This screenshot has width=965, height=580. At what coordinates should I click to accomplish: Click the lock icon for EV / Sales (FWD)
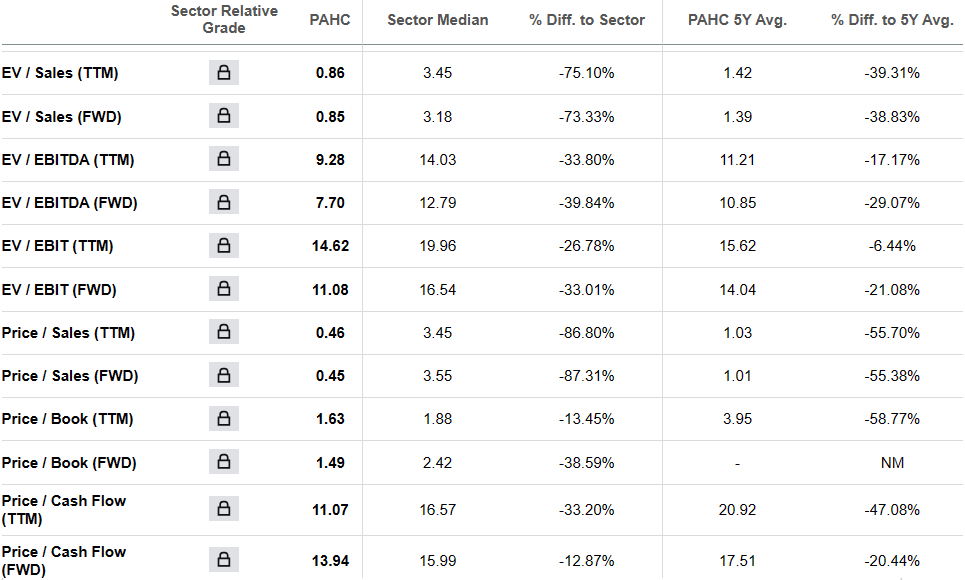coord(224,116)
